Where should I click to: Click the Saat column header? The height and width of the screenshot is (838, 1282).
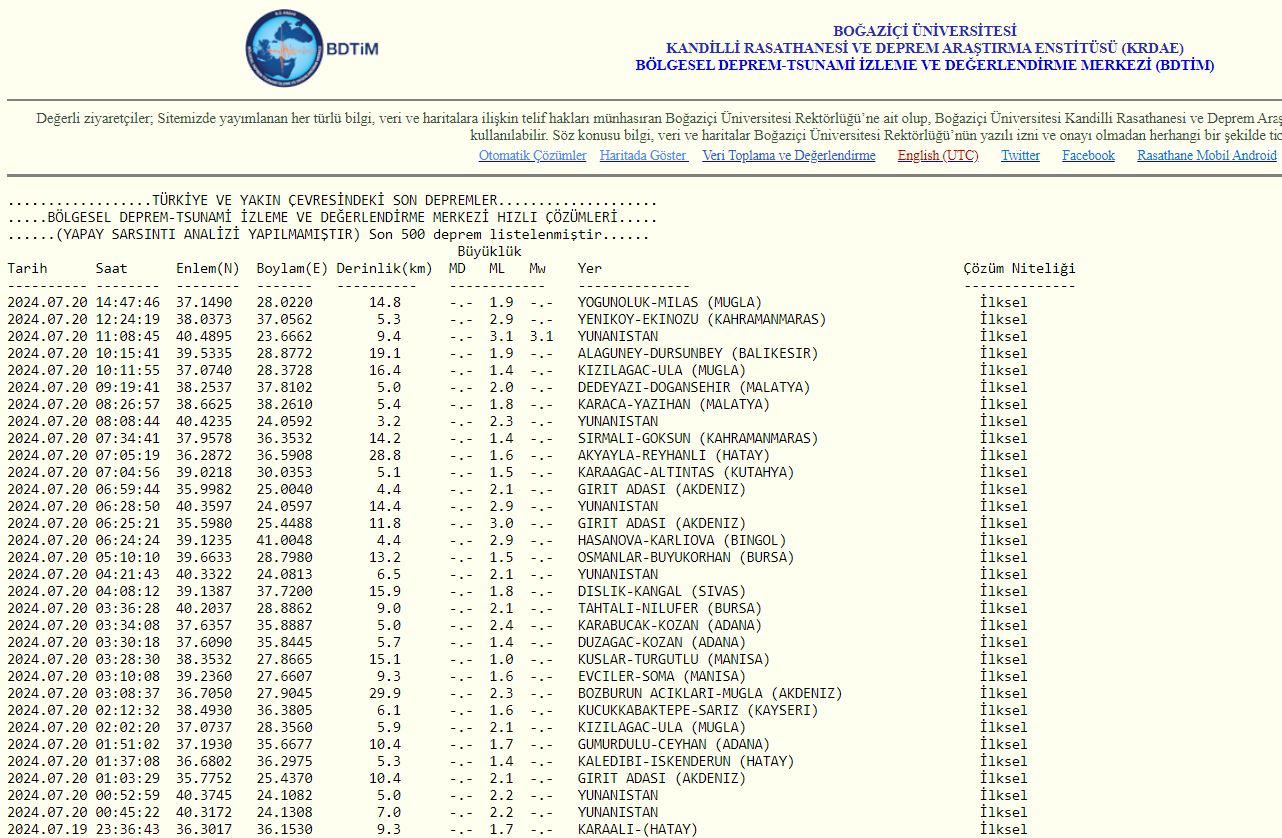pyautogui.click(x=112, y=268)
